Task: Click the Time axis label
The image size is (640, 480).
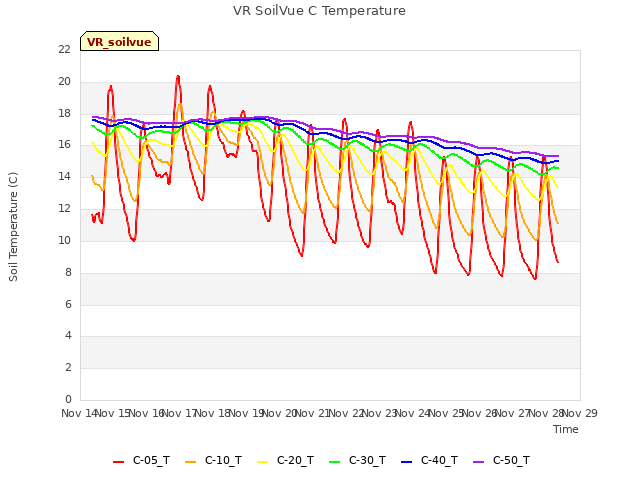Action: pyautogui.click(x=566, y=429)
